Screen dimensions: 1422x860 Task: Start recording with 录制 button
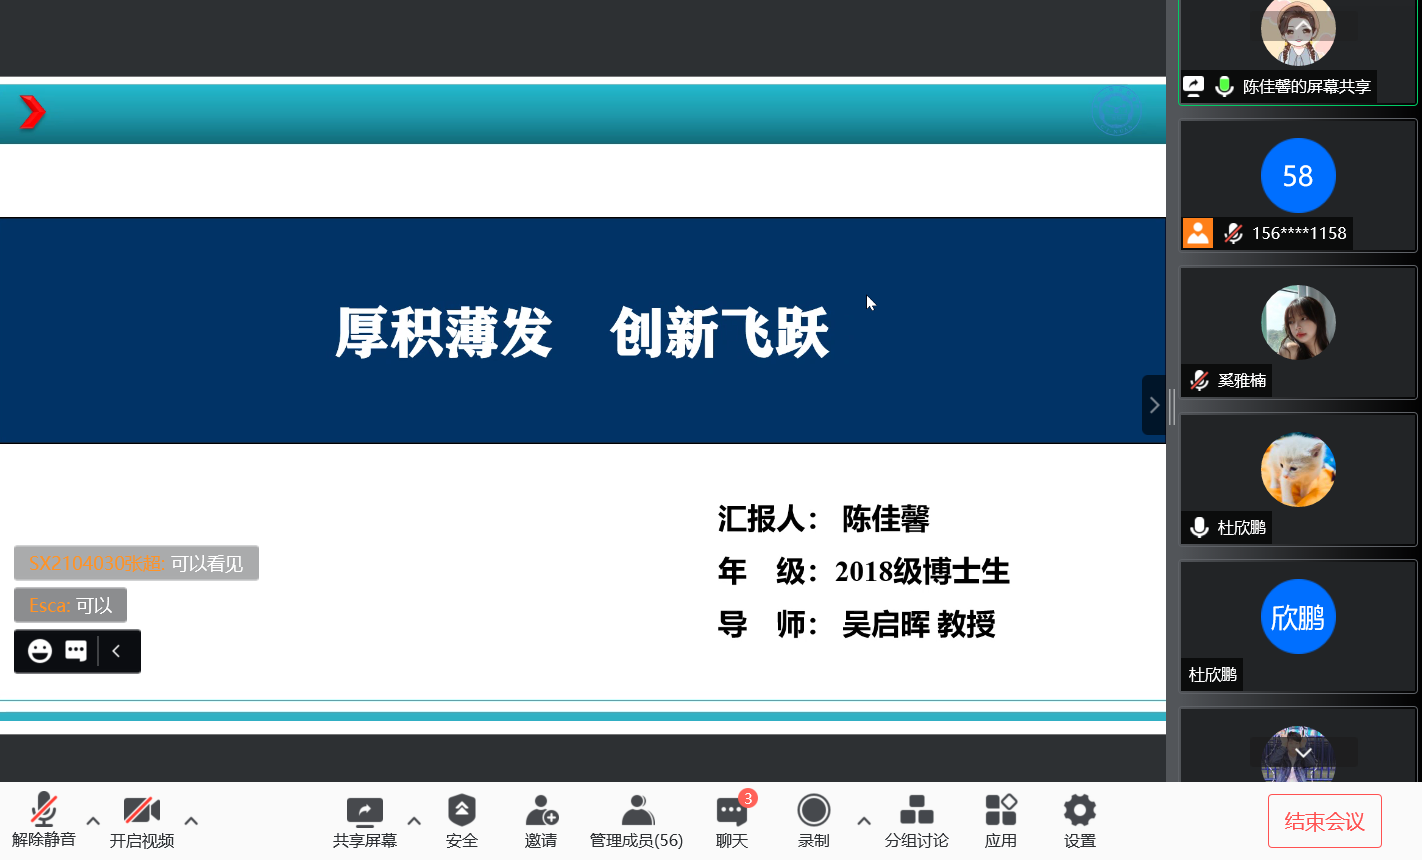click(x=813, y=811)
